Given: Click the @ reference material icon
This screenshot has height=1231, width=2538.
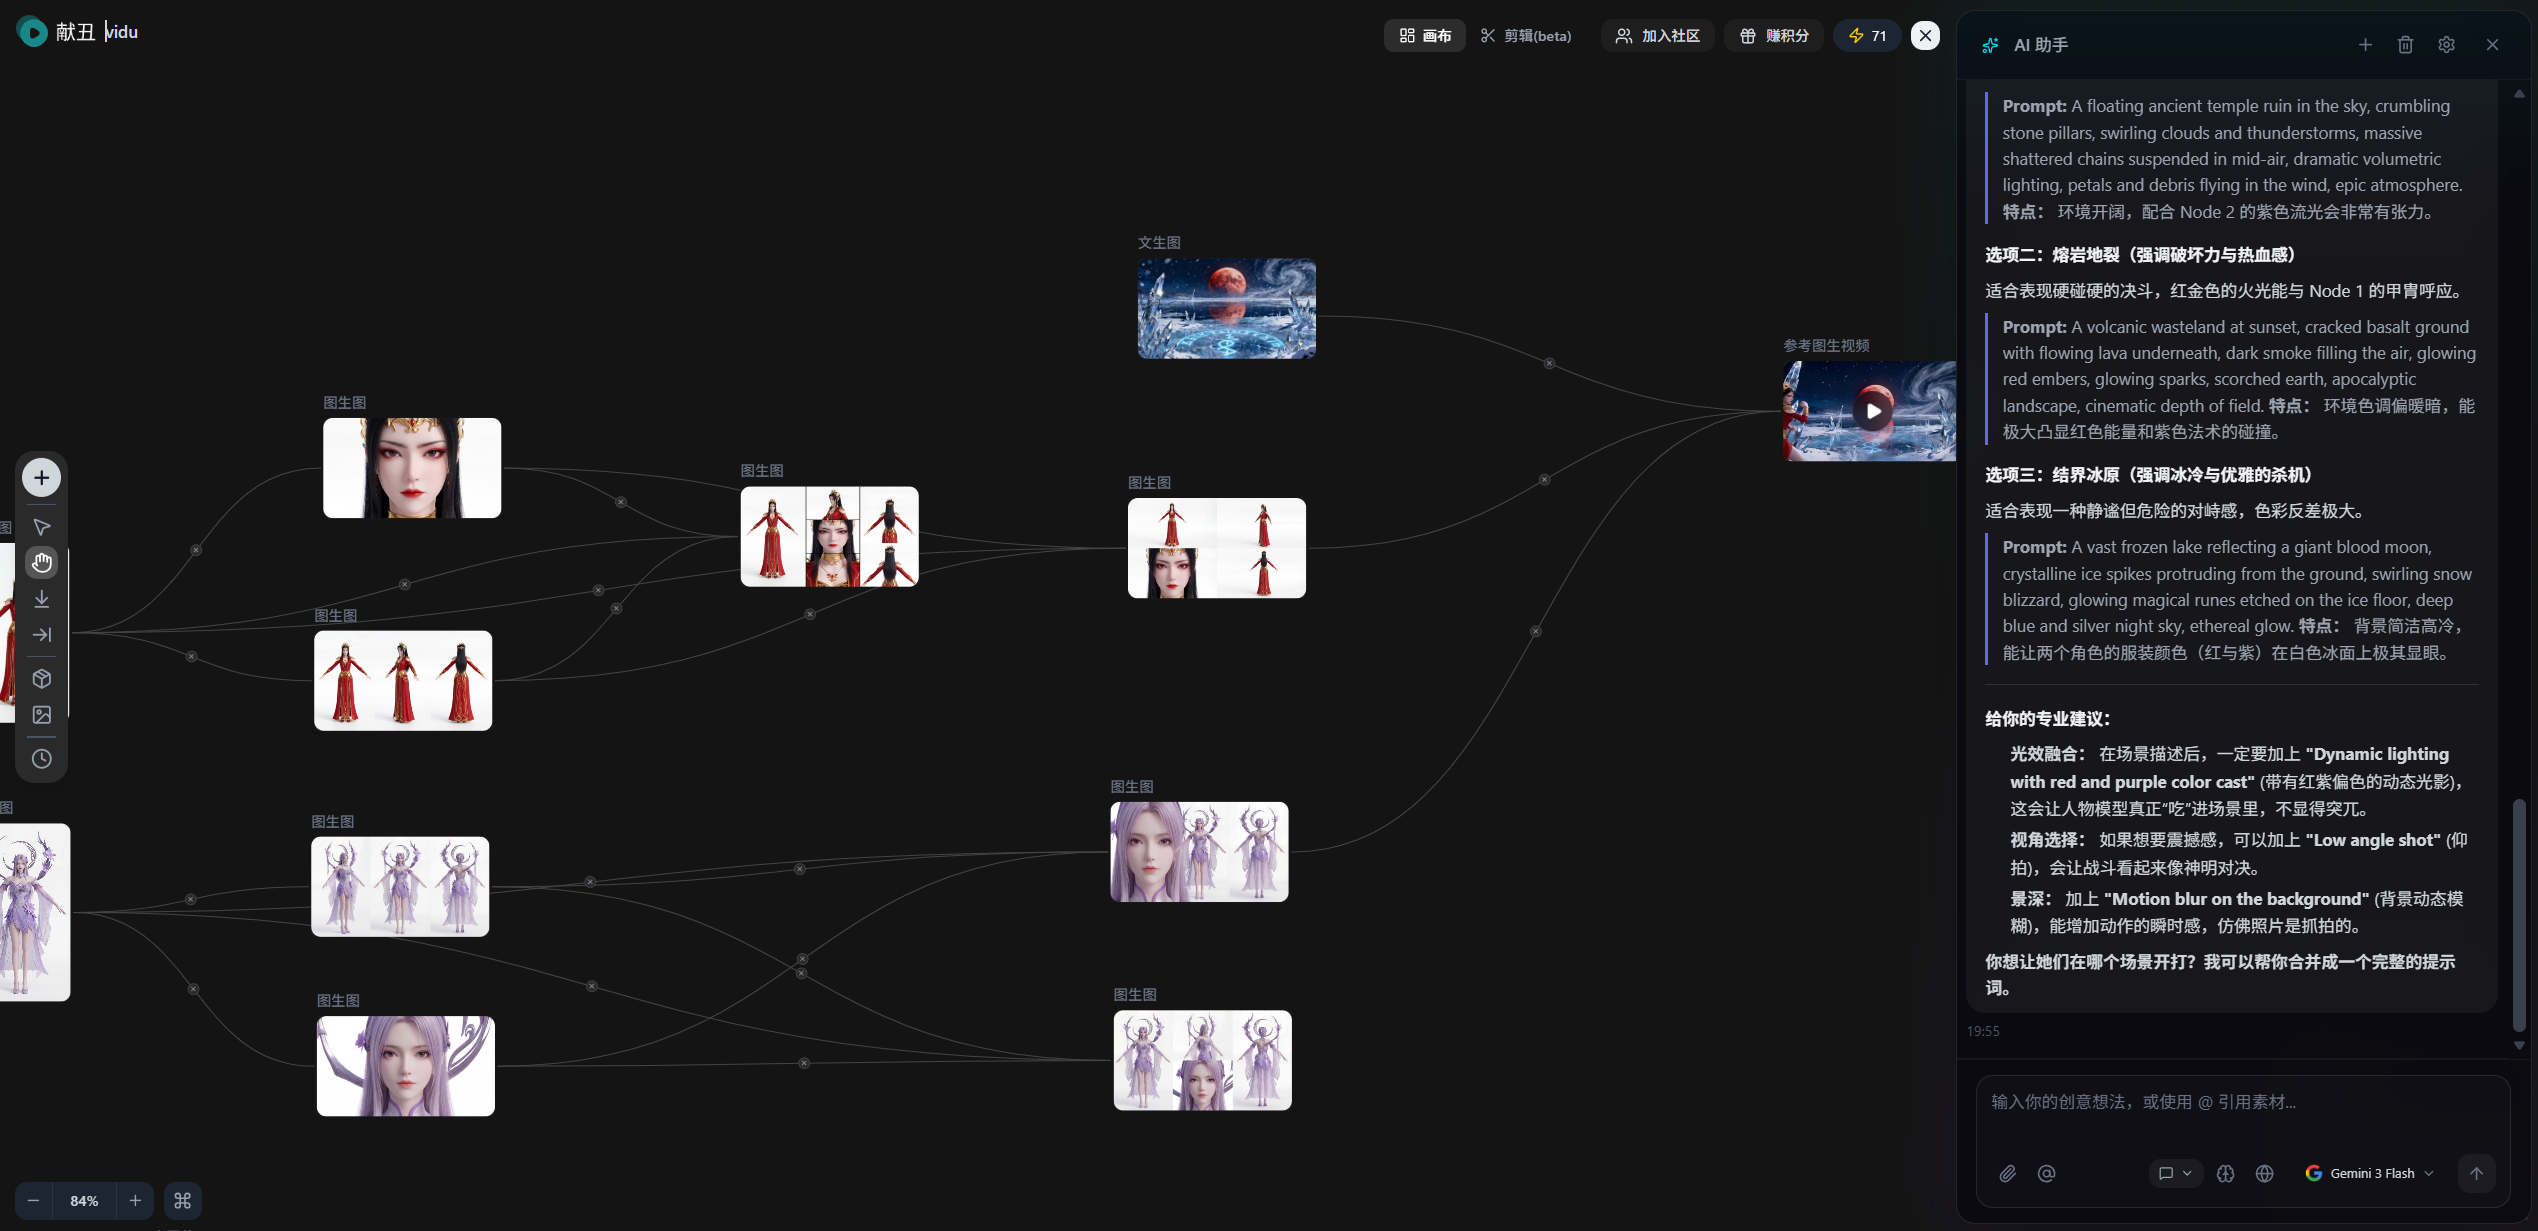Looking at the screenshot, I should point(2047,1174).
